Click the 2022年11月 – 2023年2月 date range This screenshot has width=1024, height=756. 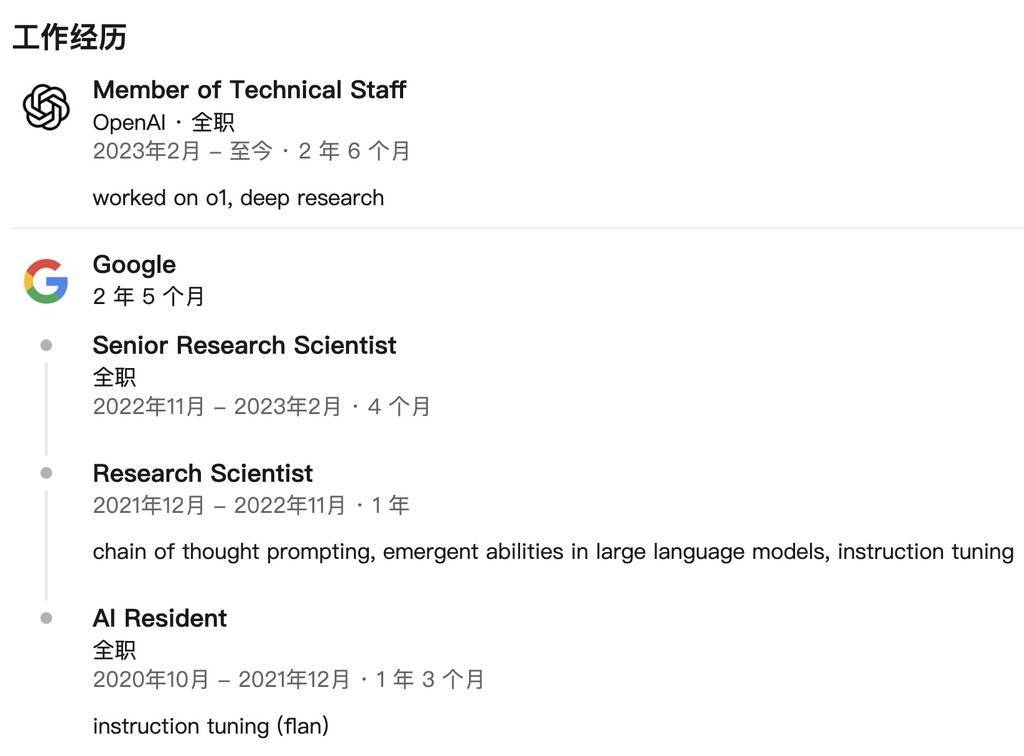click(x=217, y=407)
